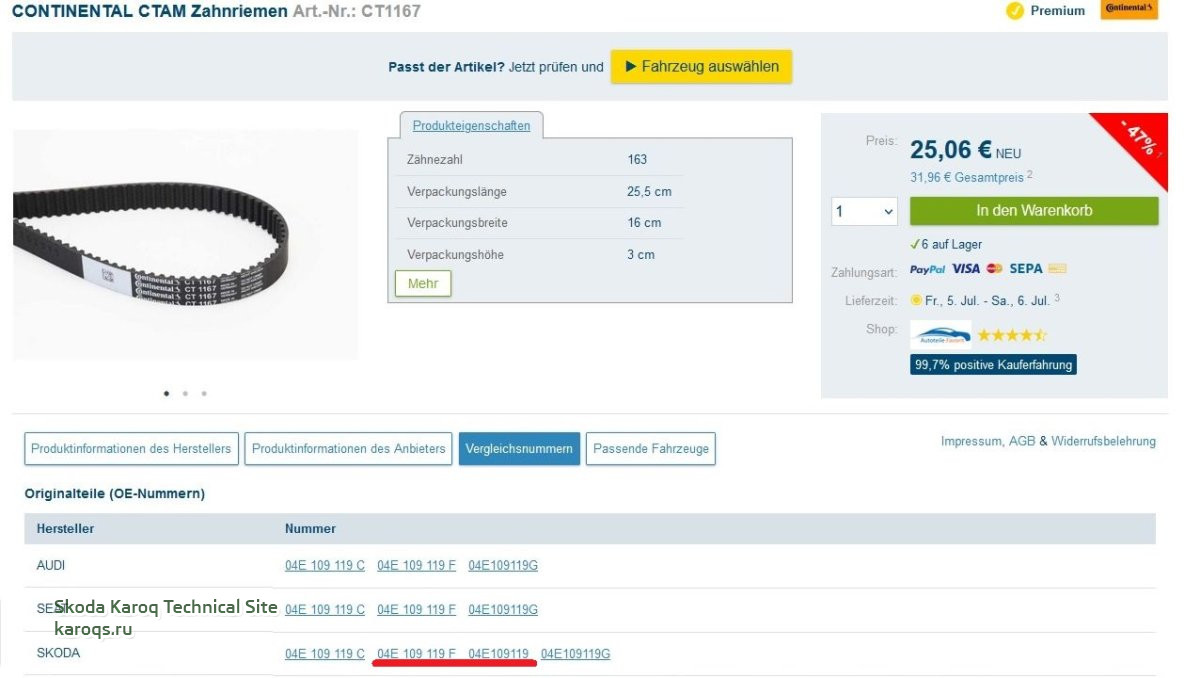The width and height of the screenshot is (1200, 678).
Task: Switch to third product image dot
Action: pos(204,394)
